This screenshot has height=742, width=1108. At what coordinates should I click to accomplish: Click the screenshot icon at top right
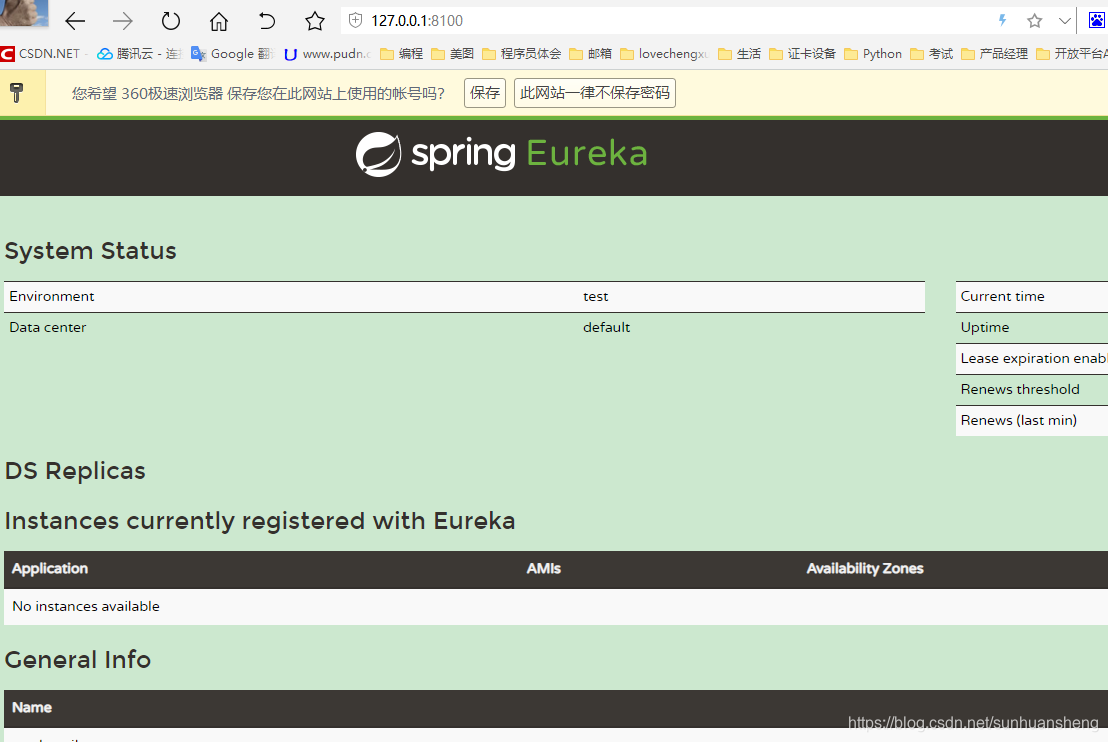pos(1097,19)
